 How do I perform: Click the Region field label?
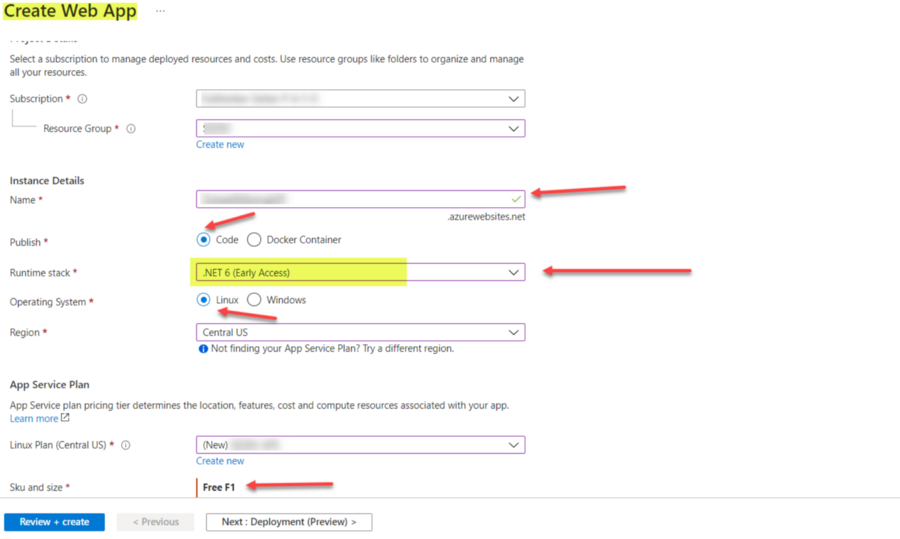(25, 332)
